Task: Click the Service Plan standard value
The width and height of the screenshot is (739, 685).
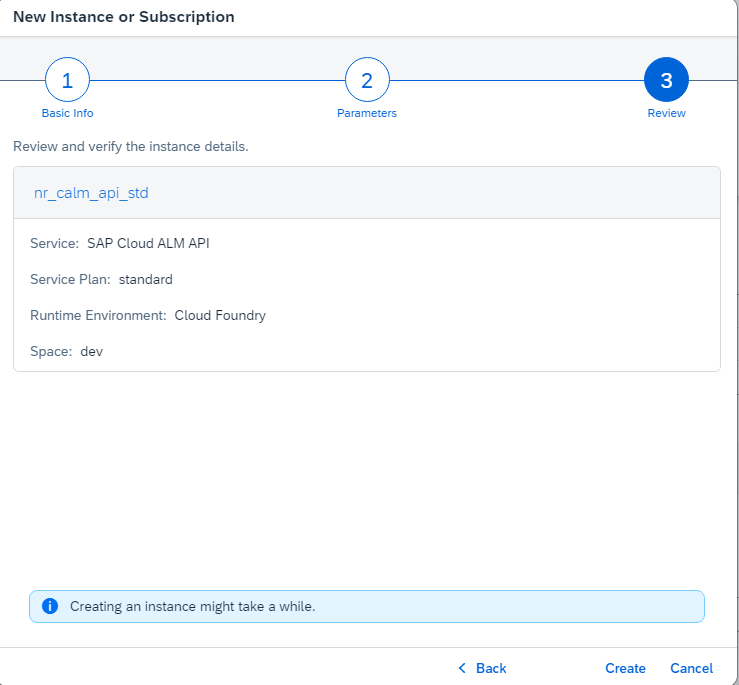Action: click(146, 279)
